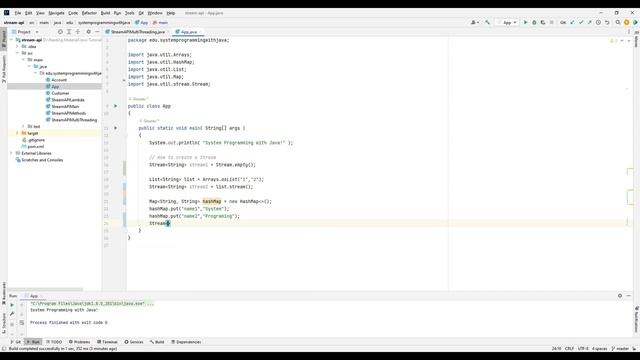Viewport: 640px width, 360px height.
Task: Push commits with the up-right arrow icon
Action: point(589,22)
